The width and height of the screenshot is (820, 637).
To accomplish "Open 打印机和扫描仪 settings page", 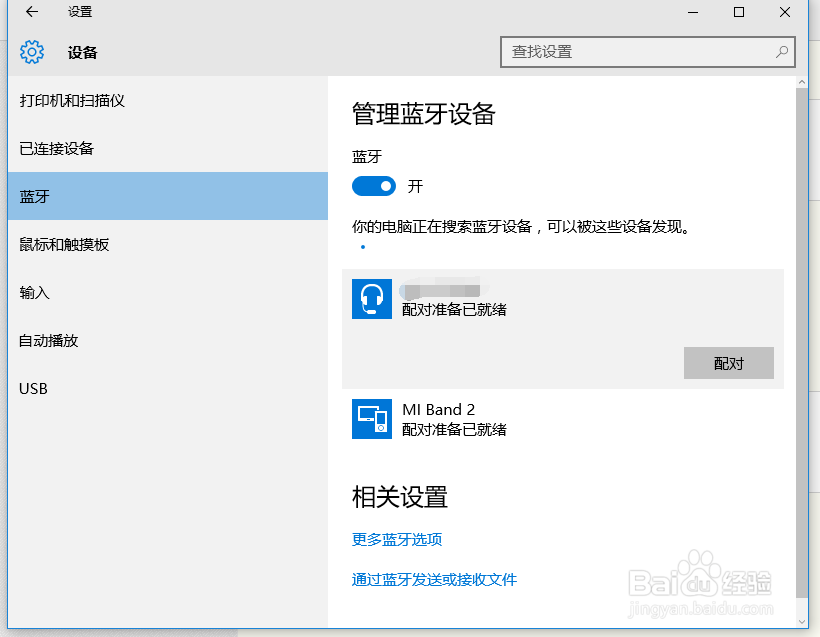I will pyautogui.click(x=72, y=101).
